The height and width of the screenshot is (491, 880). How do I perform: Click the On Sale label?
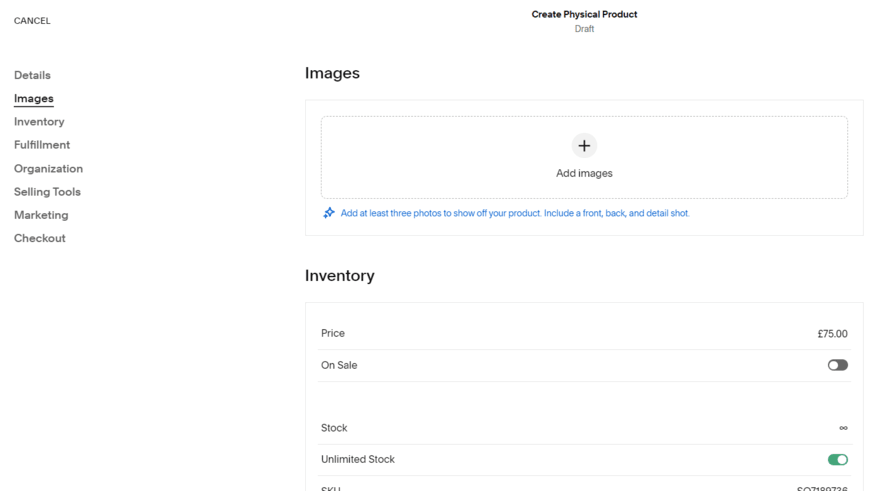pyautogui.click(x=339, y=365)
